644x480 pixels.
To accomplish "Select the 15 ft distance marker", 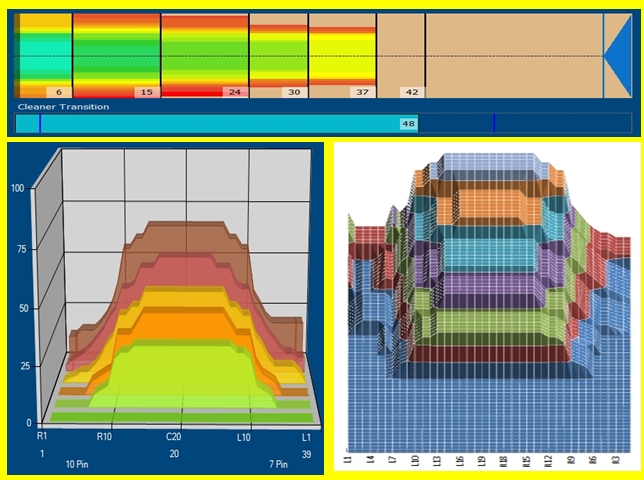I will (145, 91).
